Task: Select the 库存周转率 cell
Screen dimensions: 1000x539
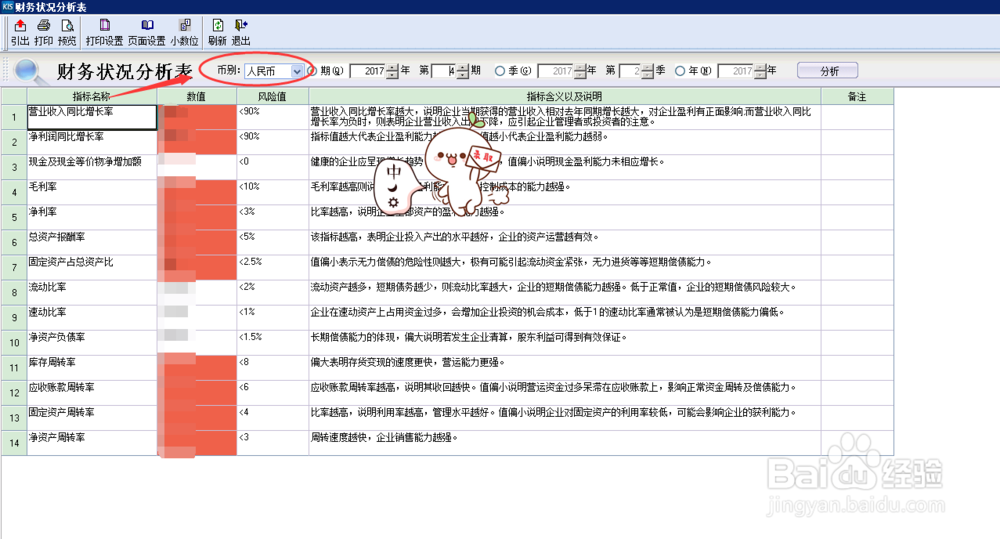Action: (x=92, y=367)
